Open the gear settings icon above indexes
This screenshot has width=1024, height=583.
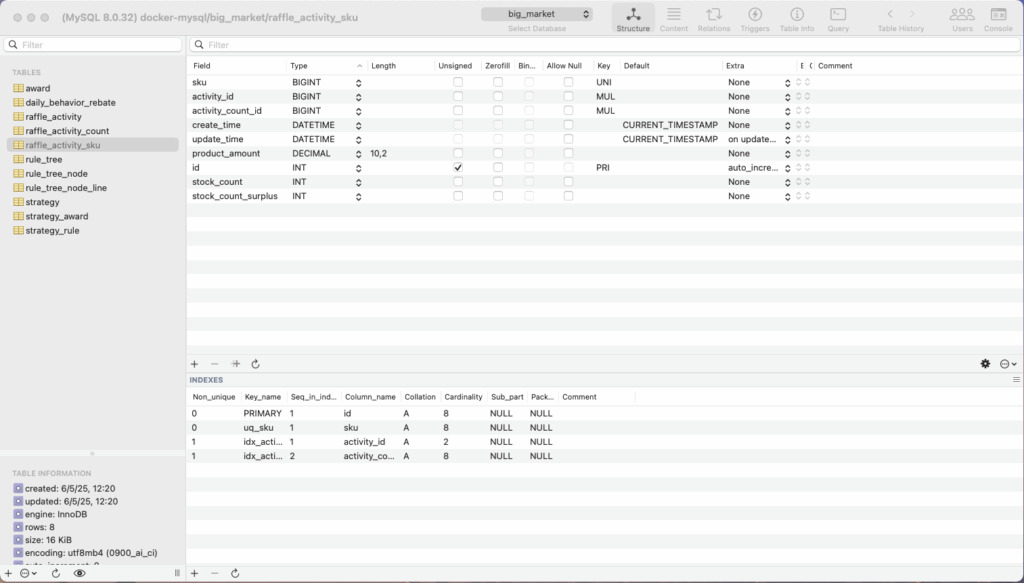click(985, 364)
